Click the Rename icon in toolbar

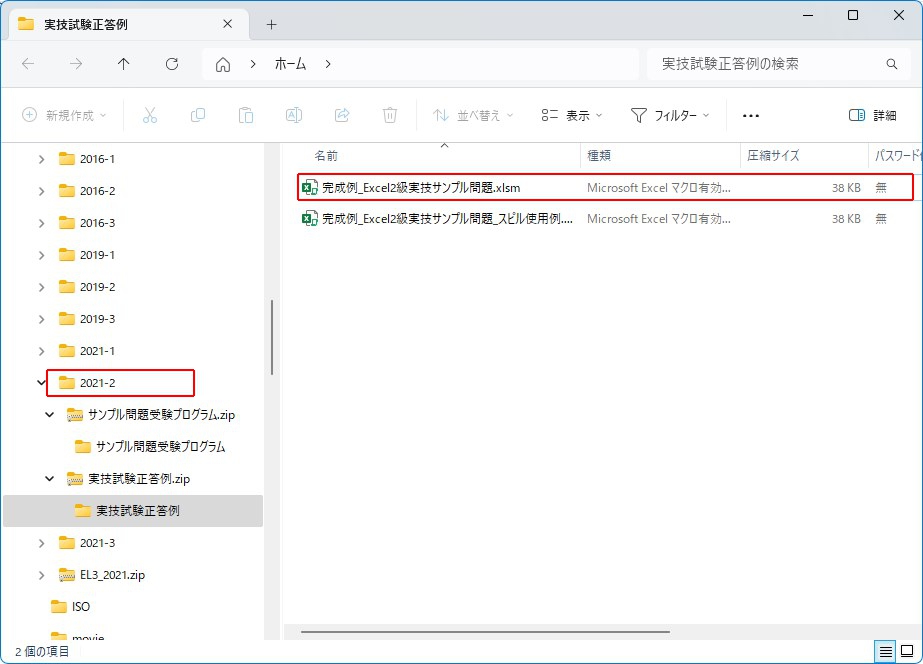(x=294, y=115)
